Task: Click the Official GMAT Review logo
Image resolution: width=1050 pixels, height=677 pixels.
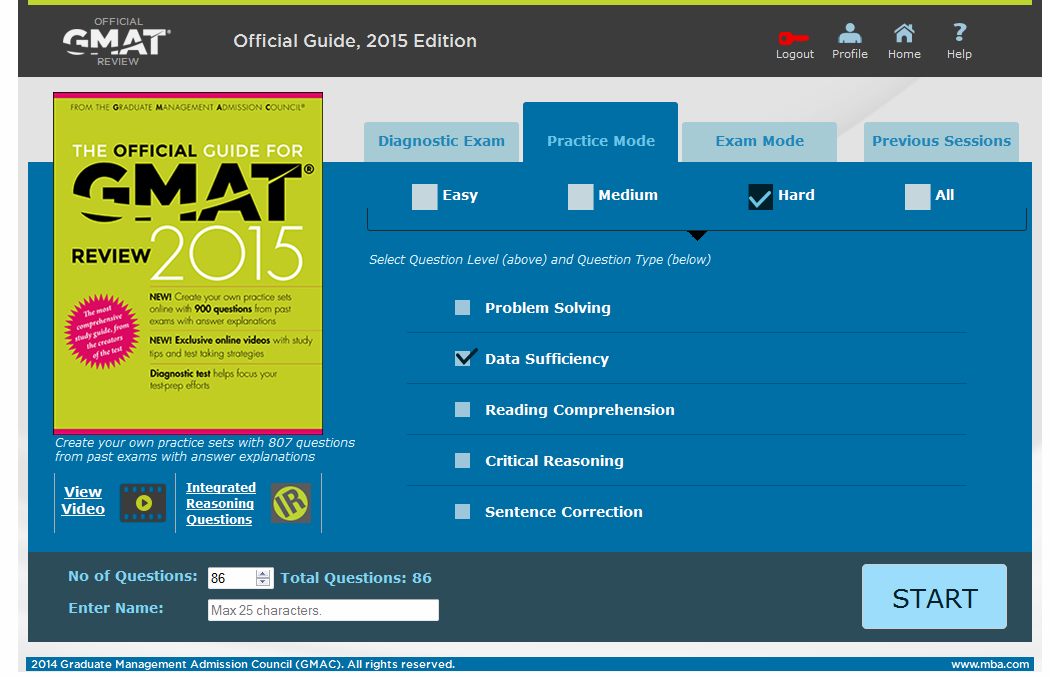Action: click(x=117, y=42)
